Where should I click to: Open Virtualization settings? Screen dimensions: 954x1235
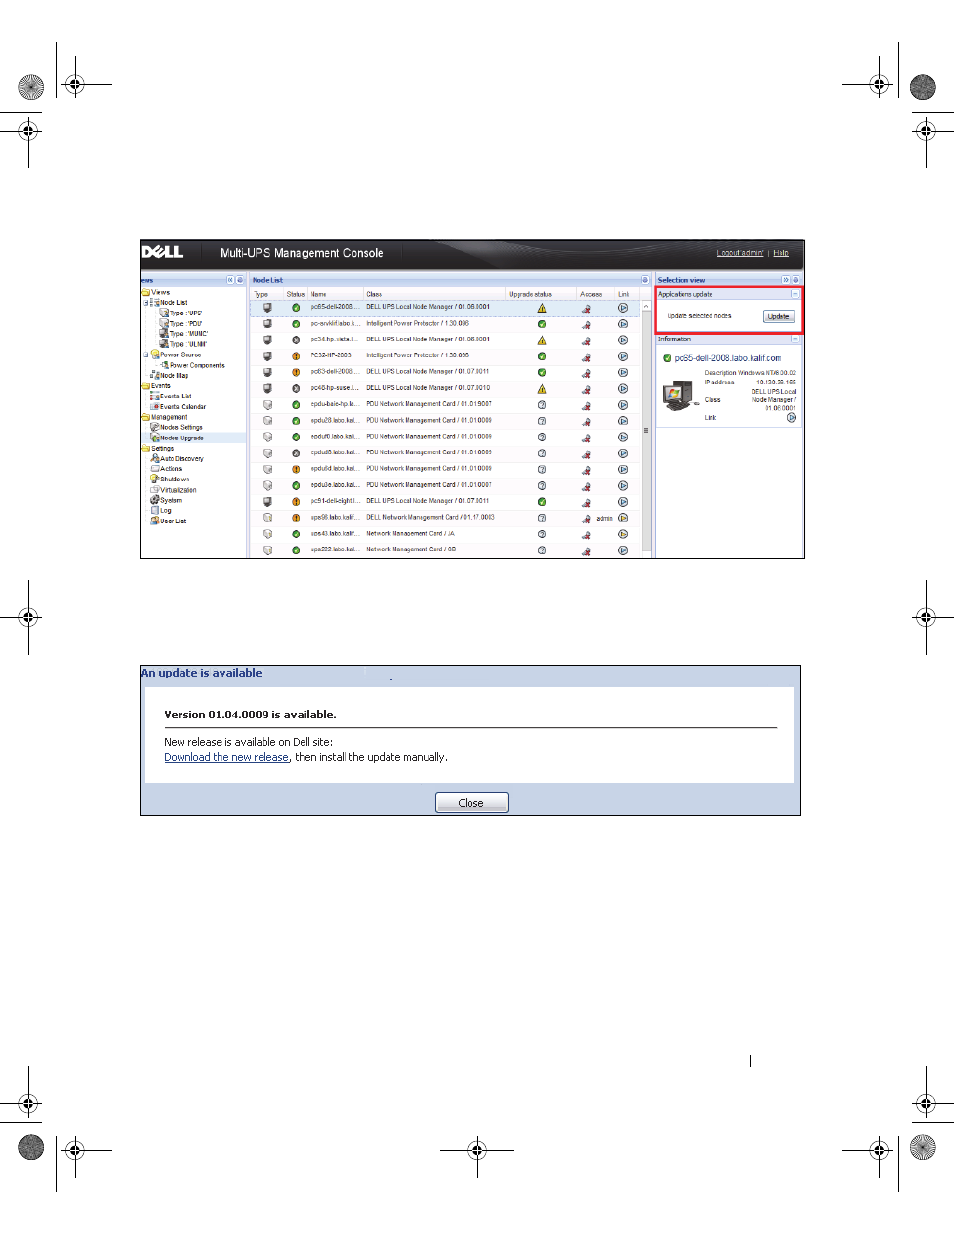pyautogui.click(x=179, y=490)
